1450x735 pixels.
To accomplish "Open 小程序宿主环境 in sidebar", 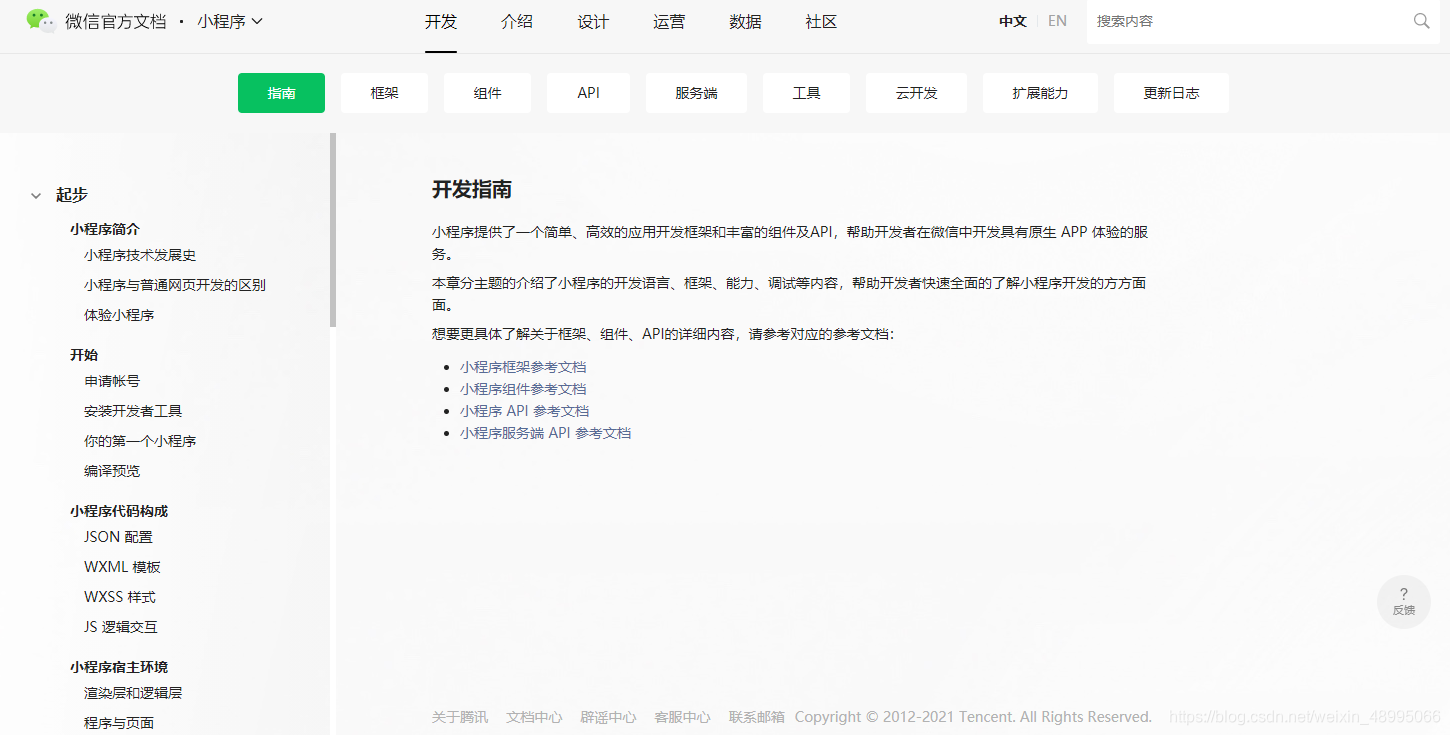I will click(119, 667).
